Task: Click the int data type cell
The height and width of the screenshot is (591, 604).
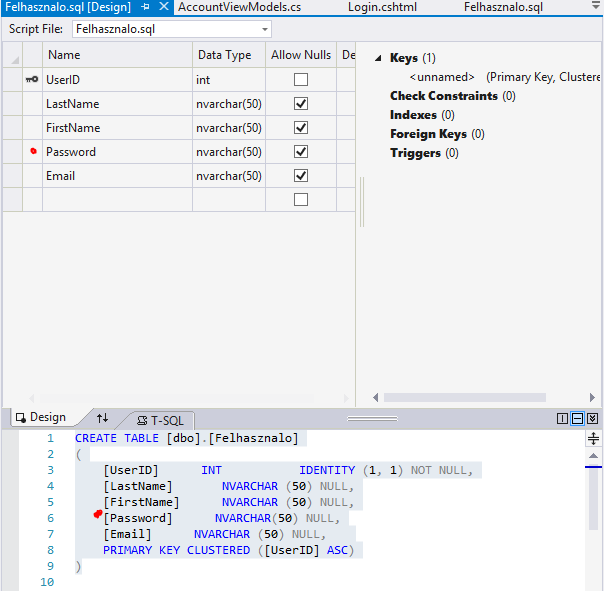Action: [x=229, y=80]
